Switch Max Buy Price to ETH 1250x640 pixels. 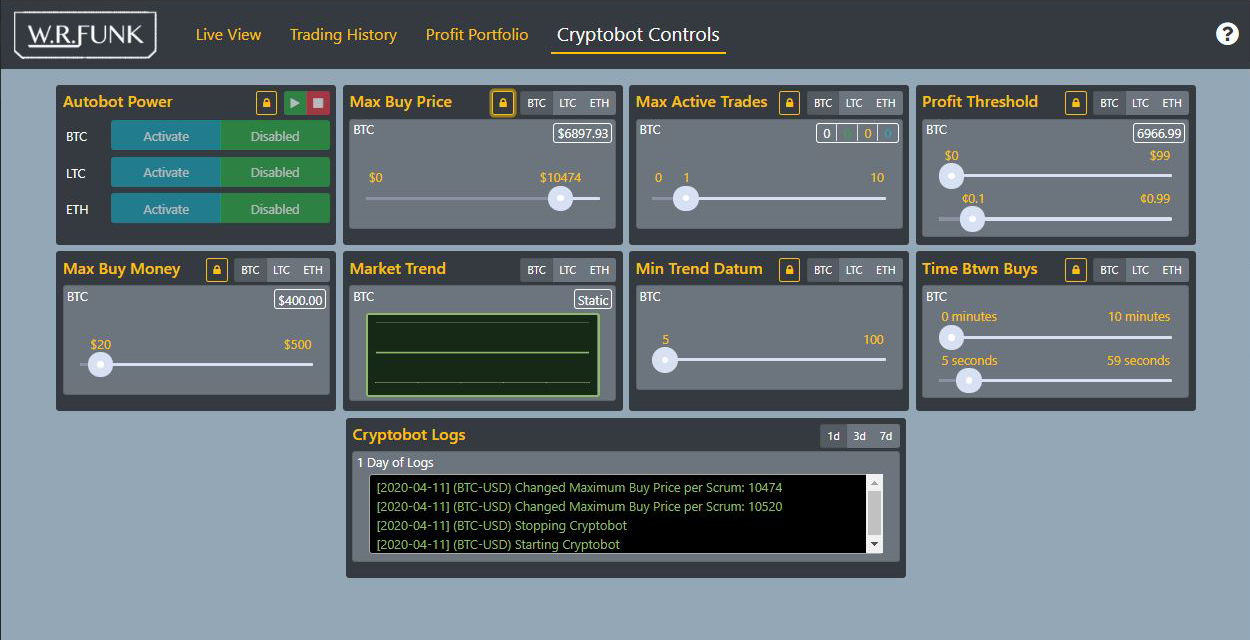[x=599, y=102]
